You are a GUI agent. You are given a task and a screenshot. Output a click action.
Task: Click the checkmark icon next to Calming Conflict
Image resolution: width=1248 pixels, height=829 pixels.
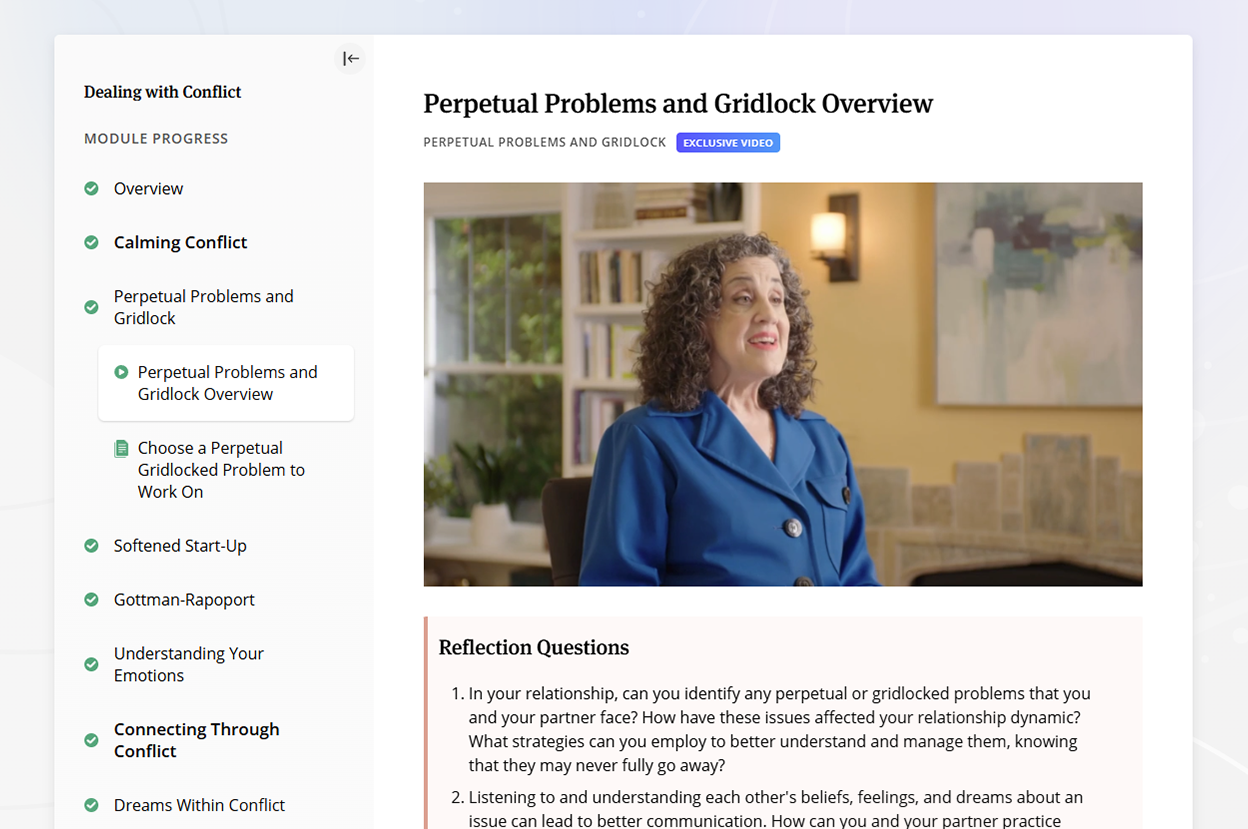tap(91, 243)
